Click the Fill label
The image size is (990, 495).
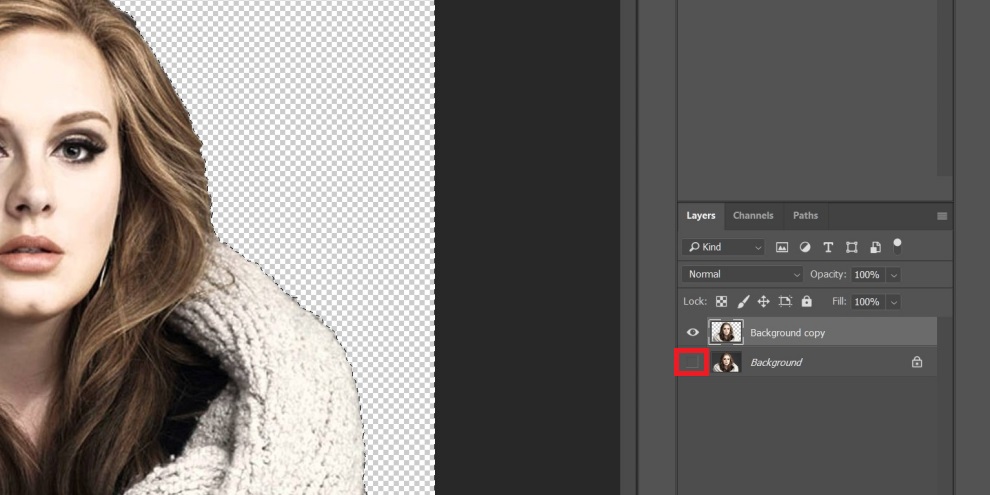(x=839, y=302)
